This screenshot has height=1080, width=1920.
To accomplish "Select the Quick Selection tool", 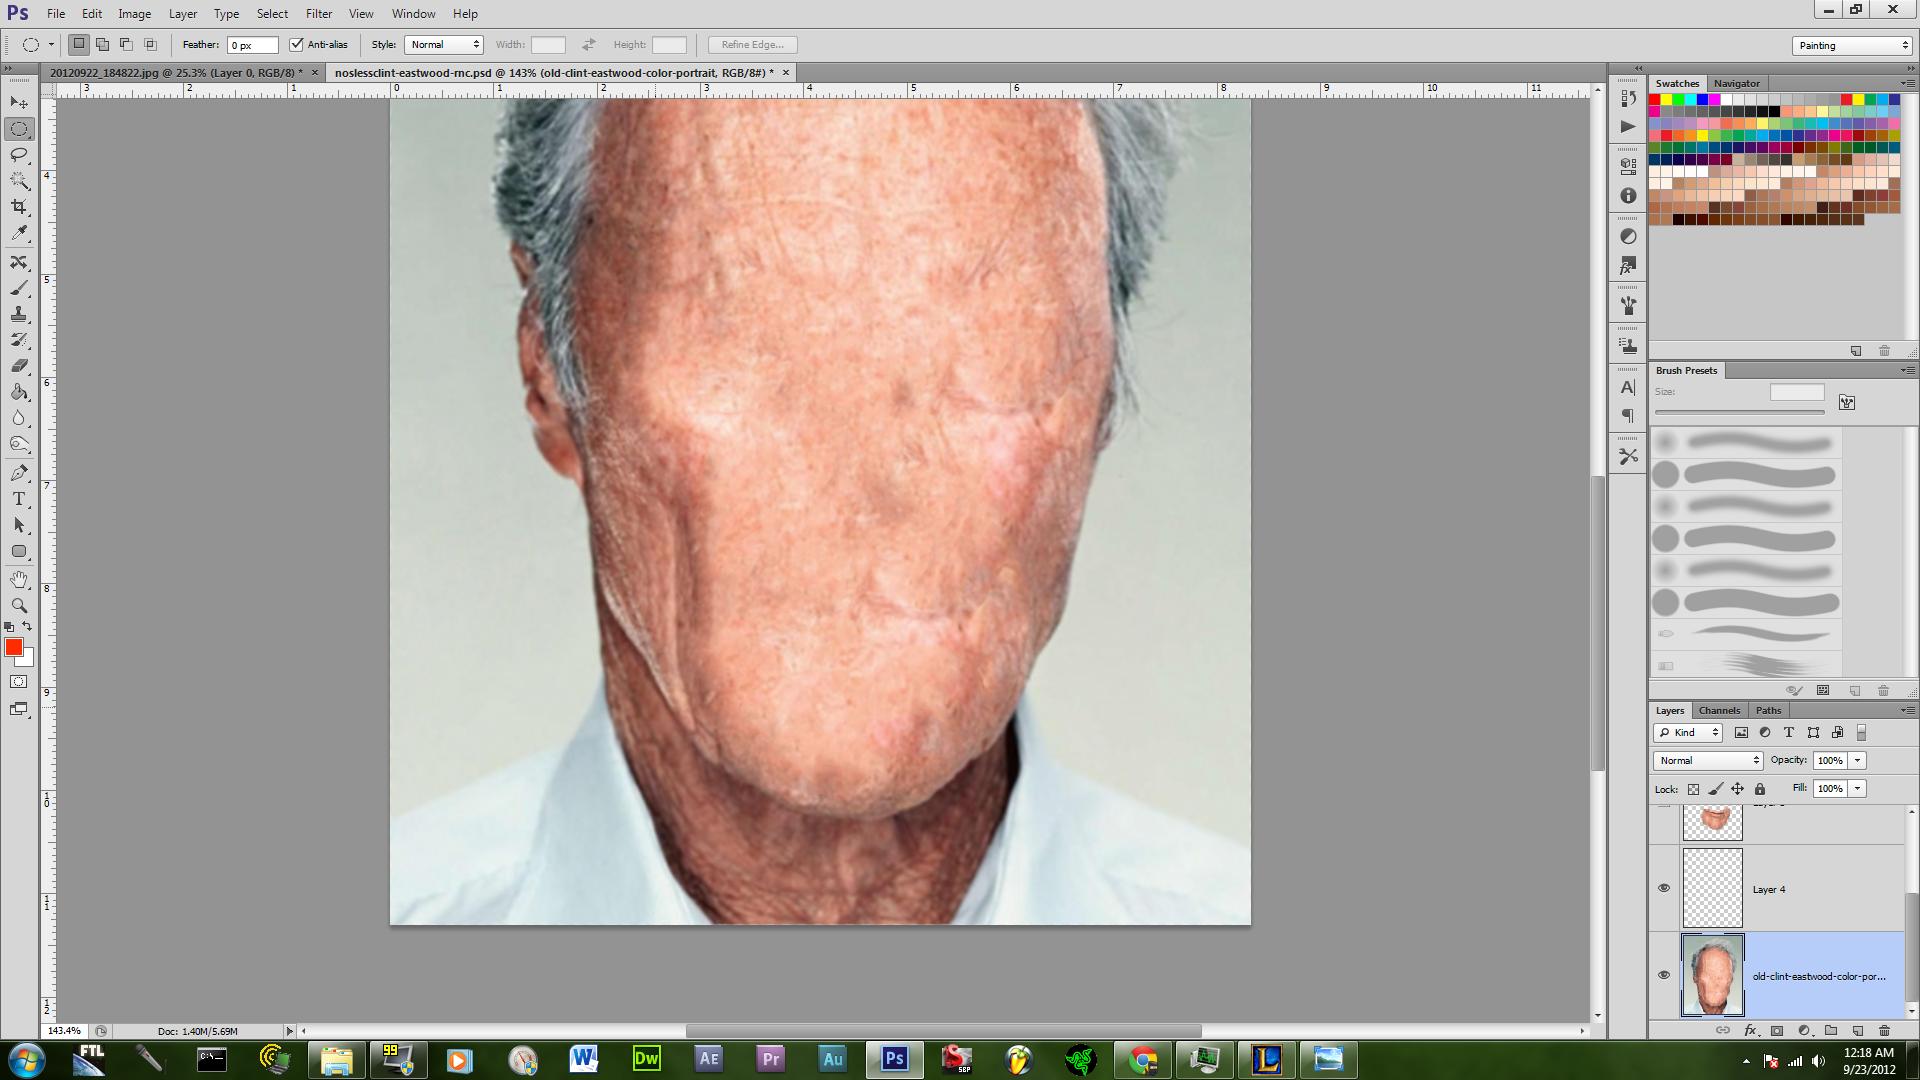I will (19, 181).
